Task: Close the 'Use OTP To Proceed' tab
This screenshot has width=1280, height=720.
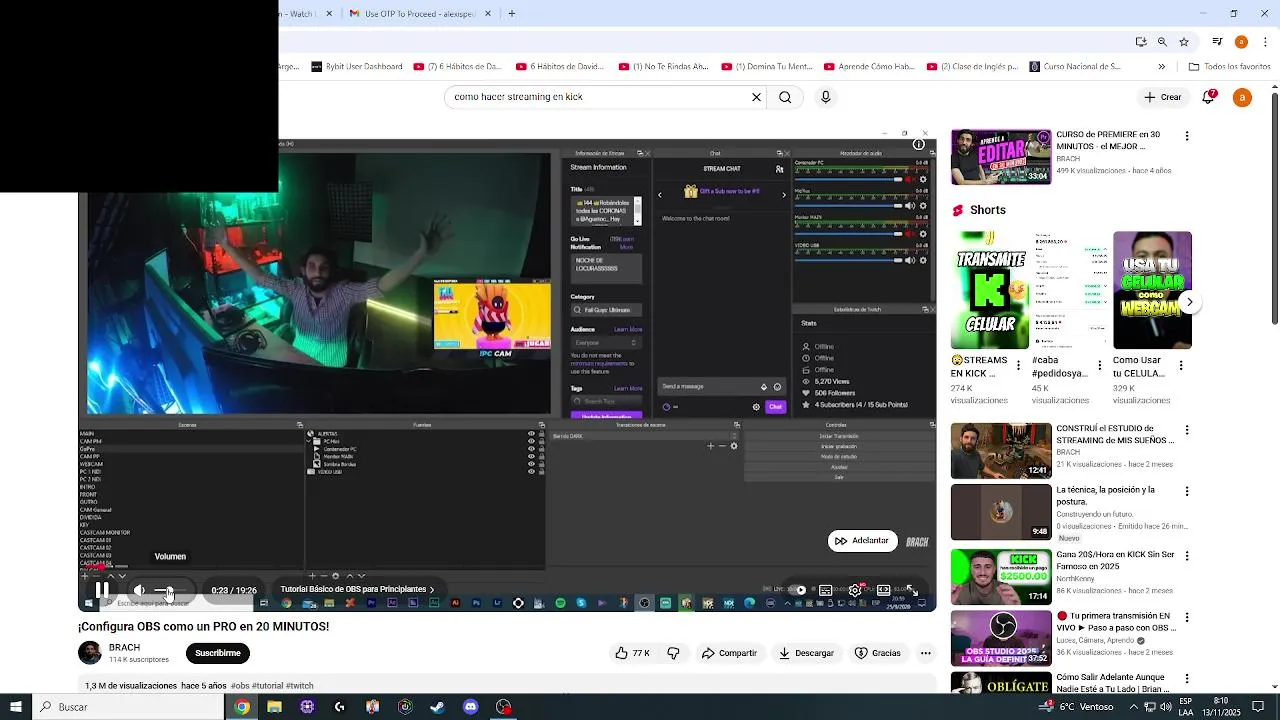Action: tap(487, 14)
